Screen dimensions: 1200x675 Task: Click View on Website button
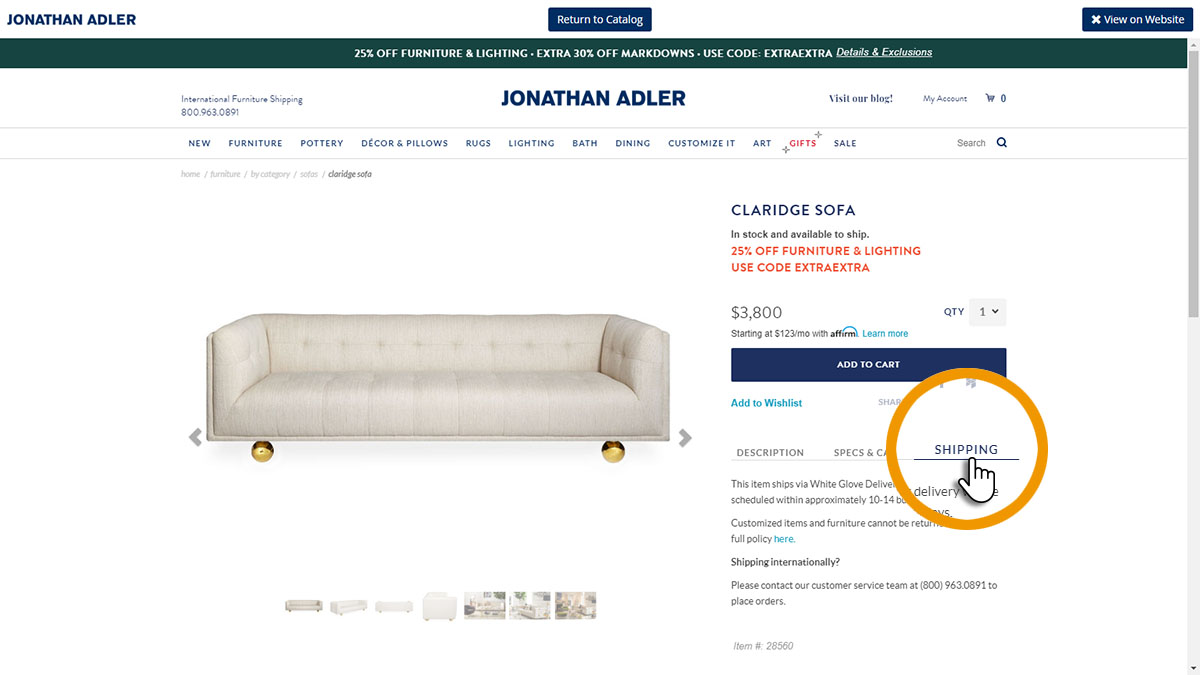tap(1137, 19)
